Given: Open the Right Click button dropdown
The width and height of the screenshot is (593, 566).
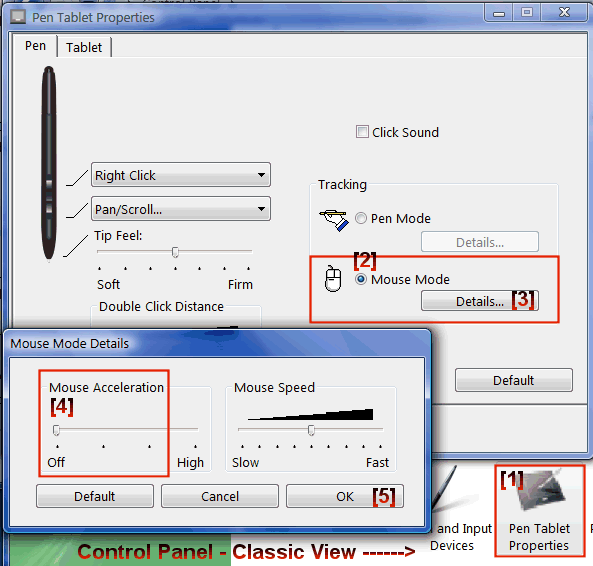Looking at the screenshot, I should pyautogui.click(x=181, y=175).
